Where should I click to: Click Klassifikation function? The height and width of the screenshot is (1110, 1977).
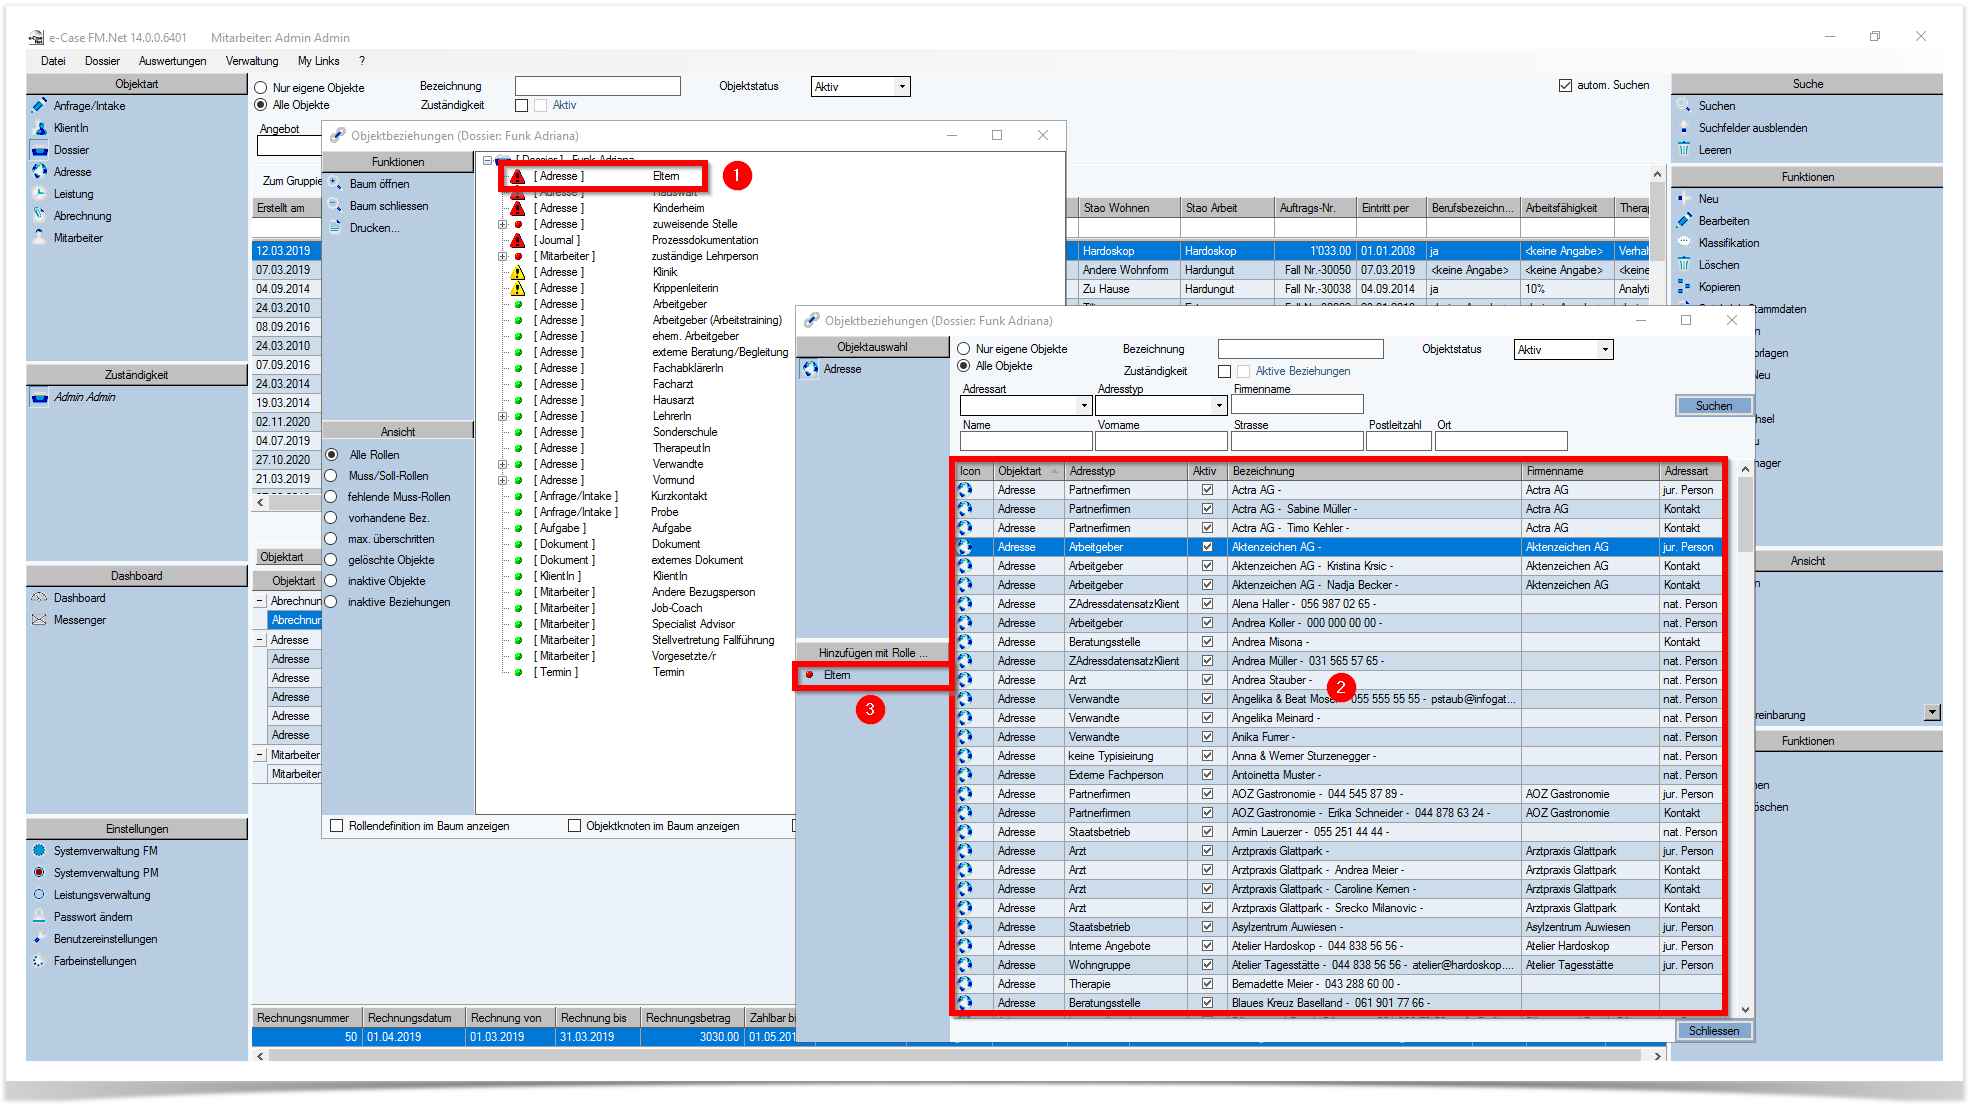pyautogui.click(x=1728, y=243)
